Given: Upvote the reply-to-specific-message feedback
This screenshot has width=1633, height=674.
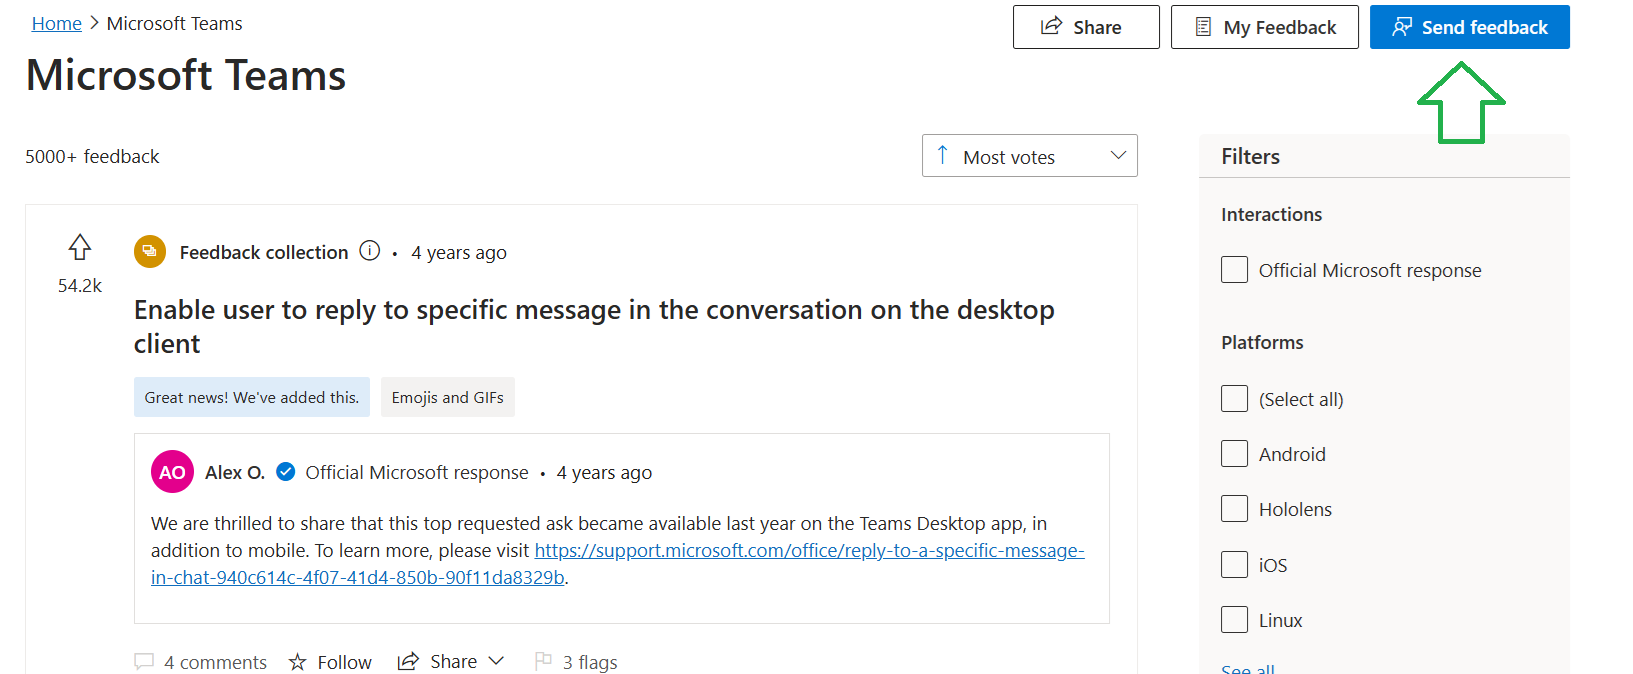Looking at the screenshot, I should 80,247.
